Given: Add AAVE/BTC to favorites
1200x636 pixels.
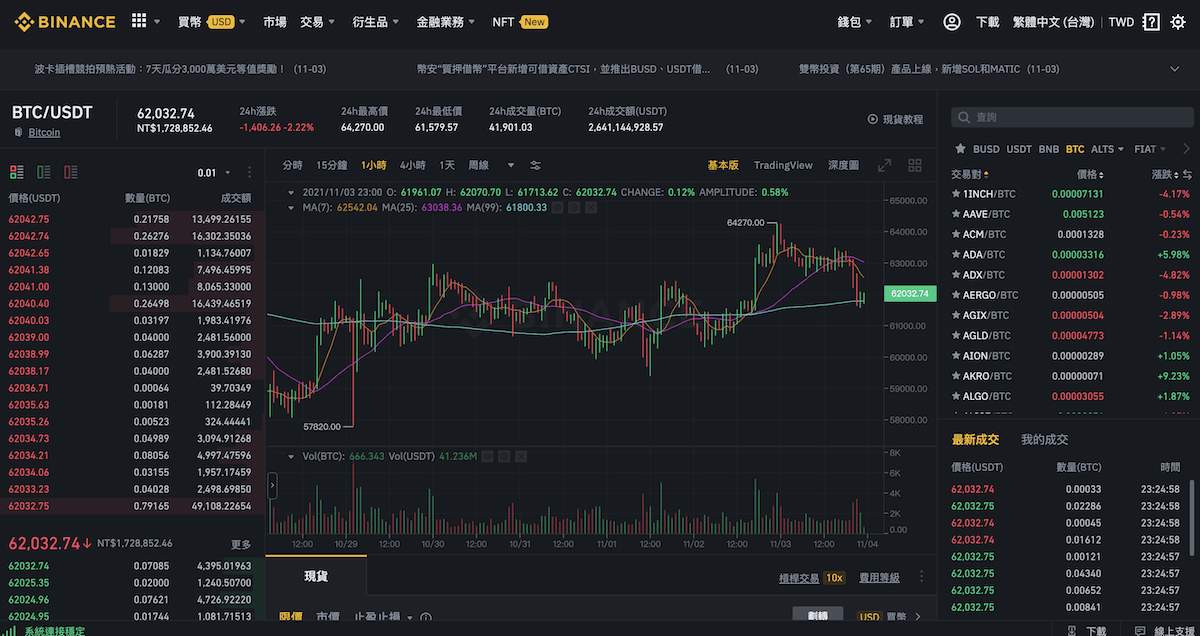Looking at the screenshot, I should (956, 214).
